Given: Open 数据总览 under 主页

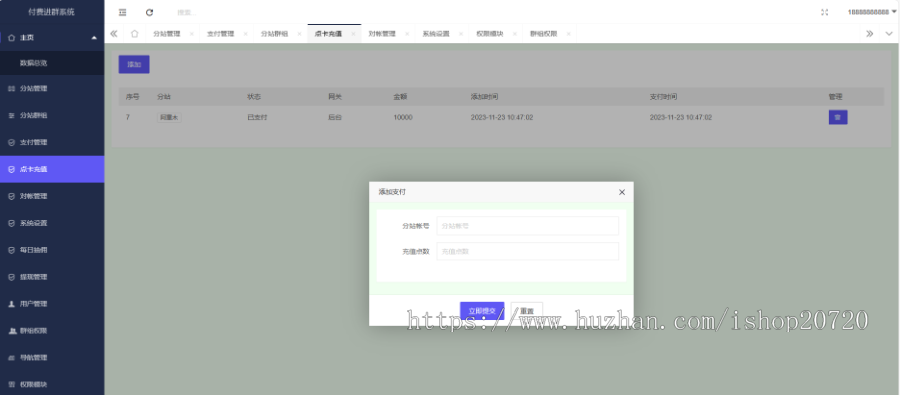Looking at the screenshot, I should pos(52,63).
